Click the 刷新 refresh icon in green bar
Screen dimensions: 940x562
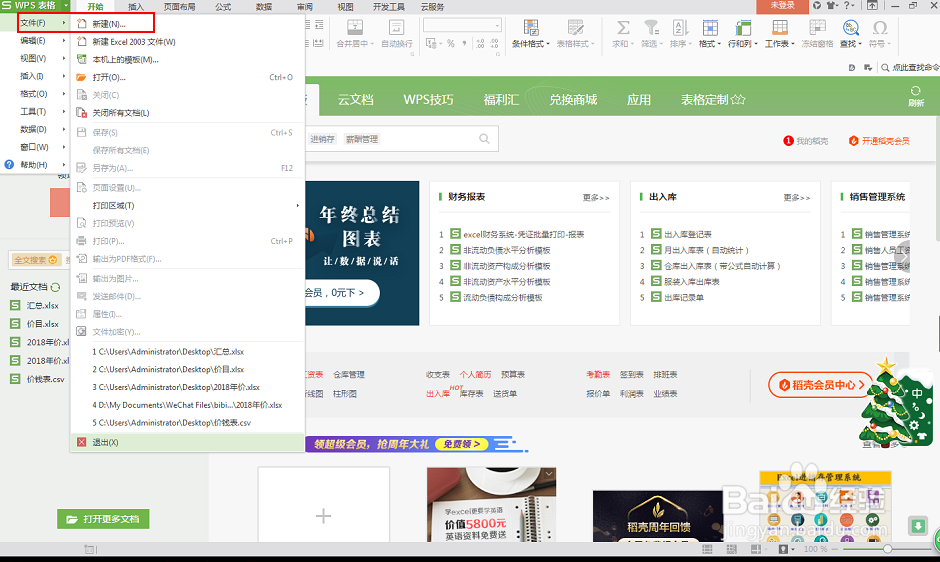pos(915,91)
